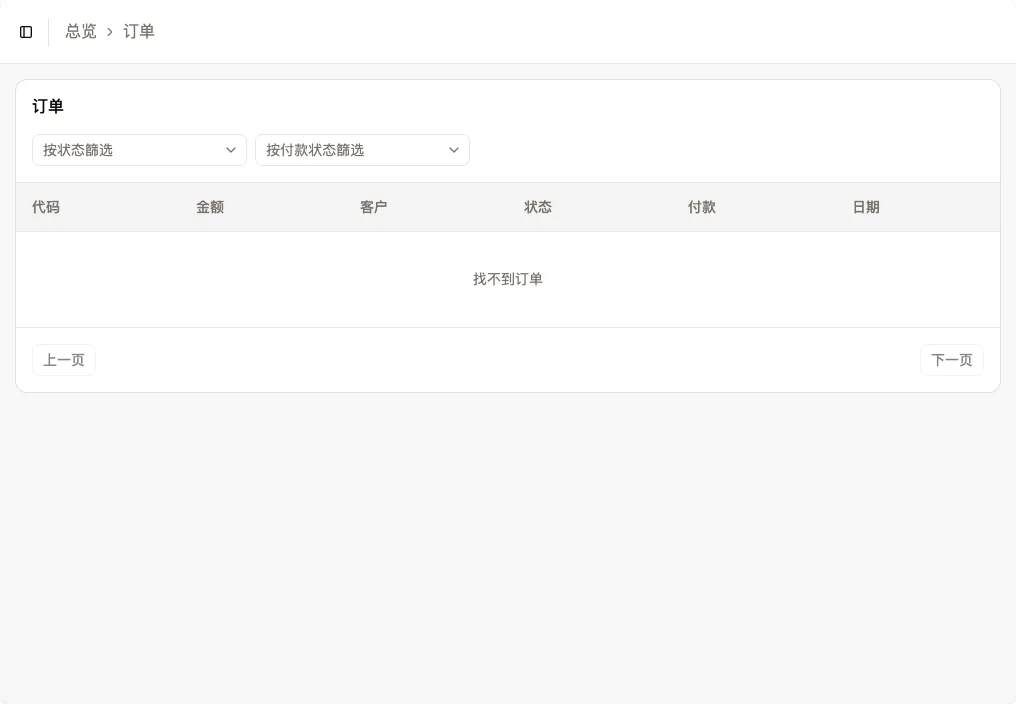This screenshot has width=1016, height=704.
Task: Click the 付款 column header
Action: [702, 207]
